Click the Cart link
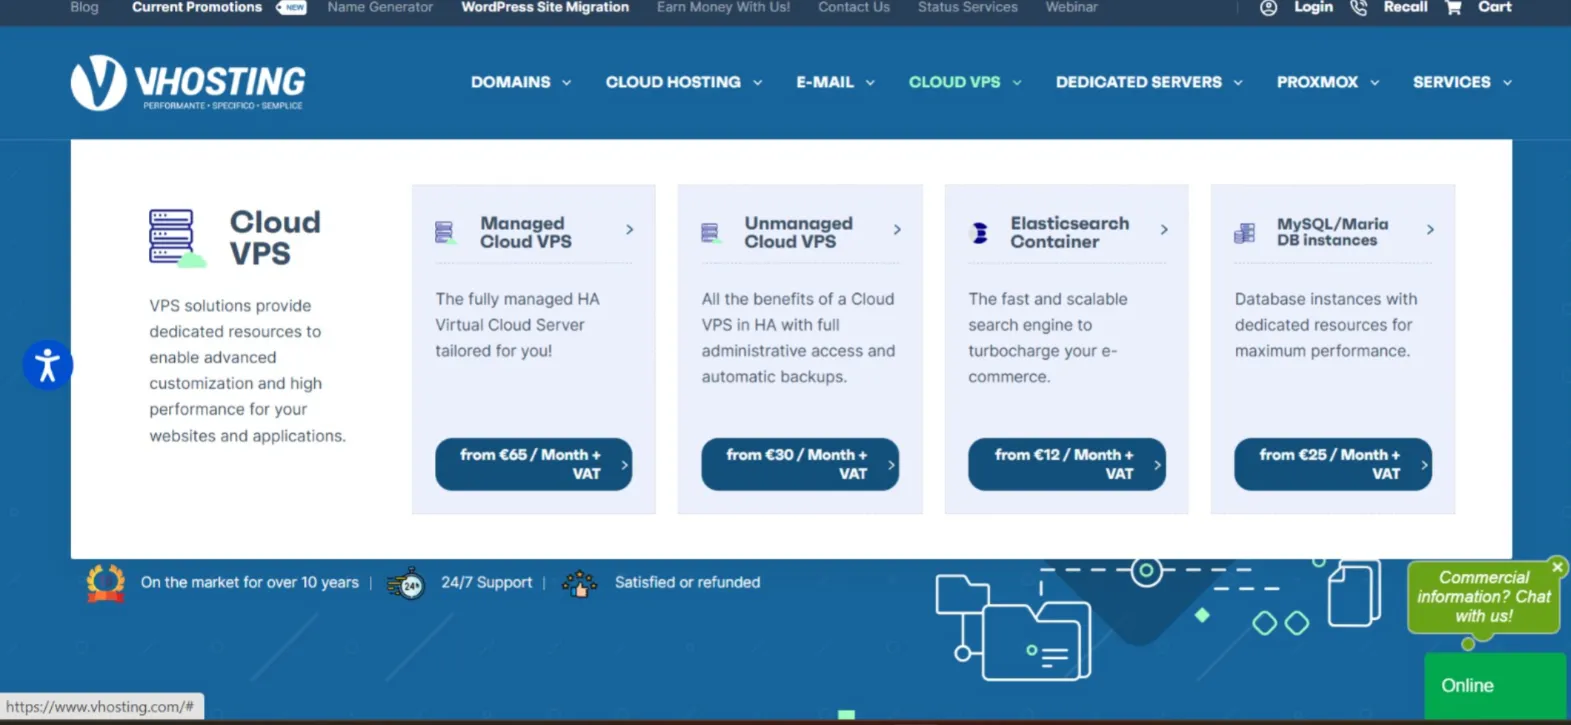This screenshot has height=725, width=1571. pyautogui.click(x=1495, y=7)
